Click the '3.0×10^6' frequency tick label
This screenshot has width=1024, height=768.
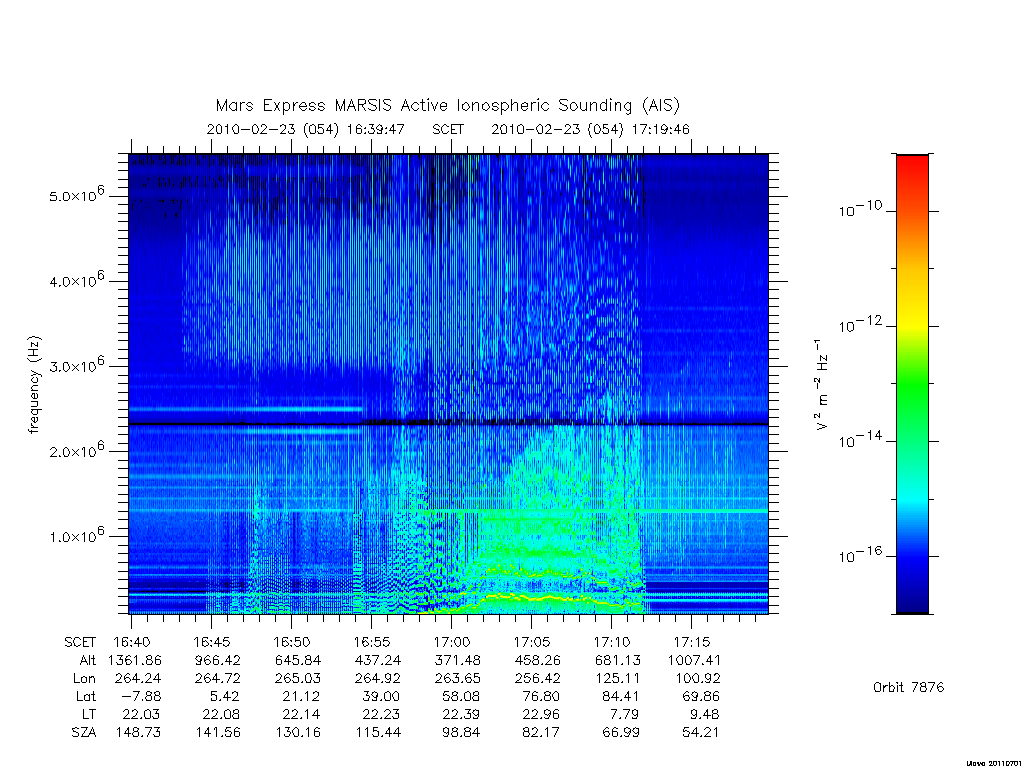coord(76,365)
